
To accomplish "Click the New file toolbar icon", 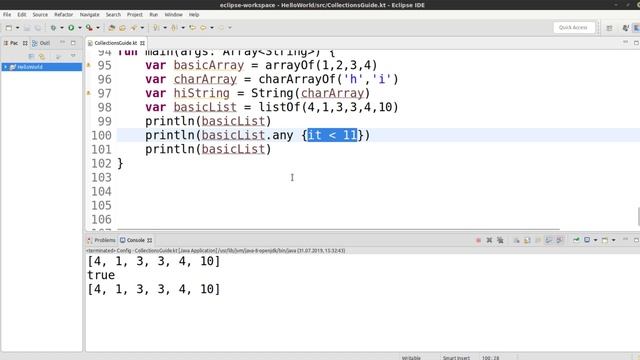I will tap(9, 28).
